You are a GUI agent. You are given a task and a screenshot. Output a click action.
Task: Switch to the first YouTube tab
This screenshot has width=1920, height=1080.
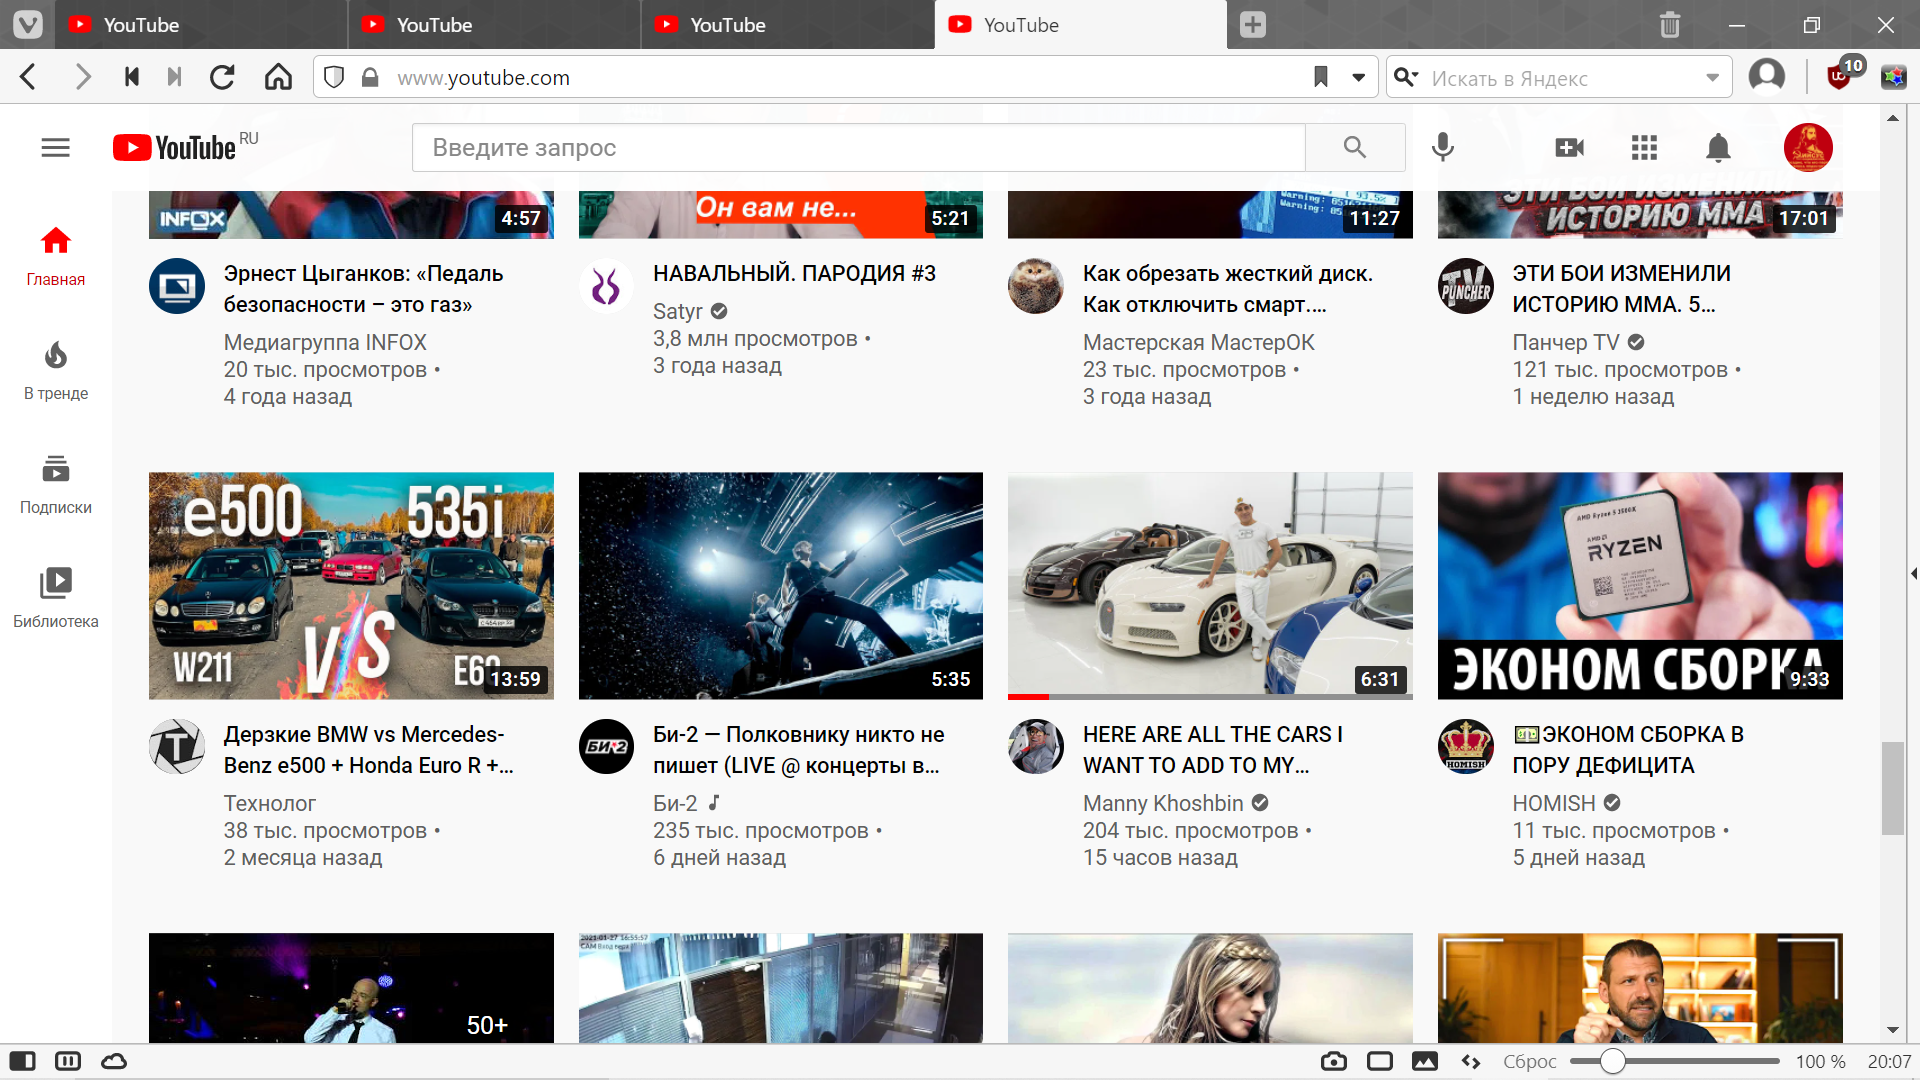(x=140, y=25)
